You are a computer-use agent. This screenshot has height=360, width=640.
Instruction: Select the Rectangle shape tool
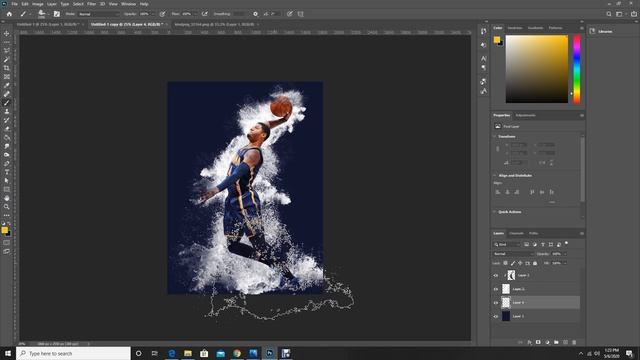point(7,189)
